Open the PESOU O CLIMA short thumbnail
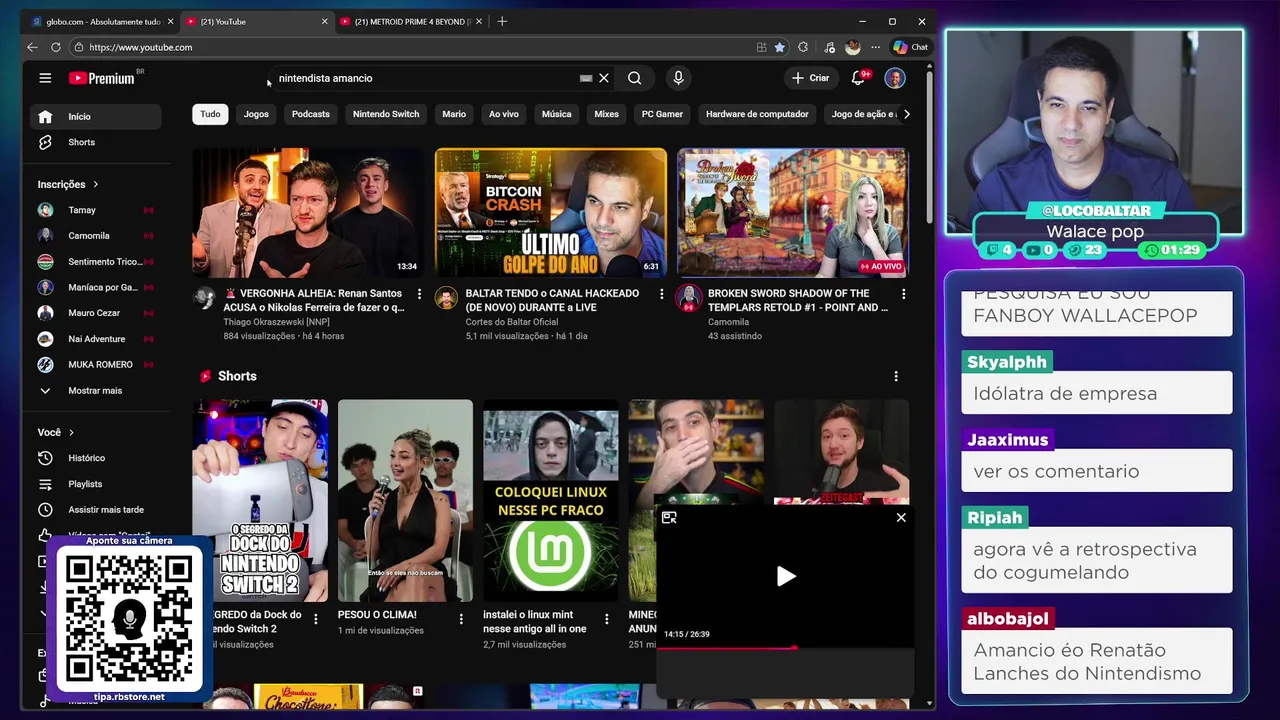 (405, 500)
